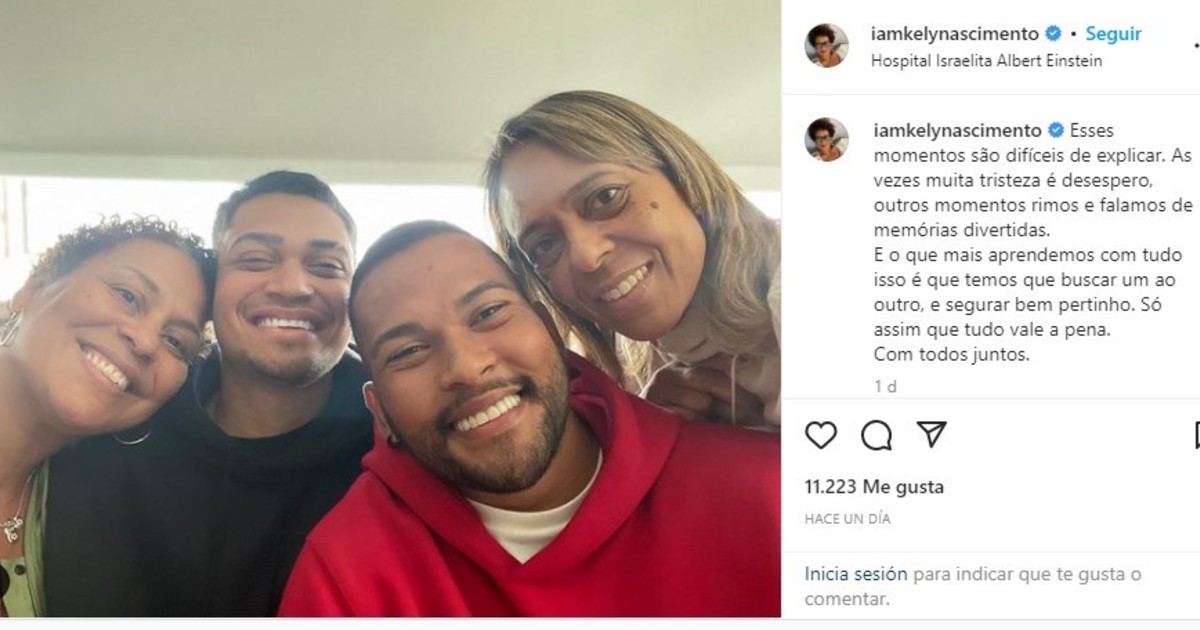Screen dimensions: 1200x630
Task: Click verified badge next to header username
Action: point(1053,34)
